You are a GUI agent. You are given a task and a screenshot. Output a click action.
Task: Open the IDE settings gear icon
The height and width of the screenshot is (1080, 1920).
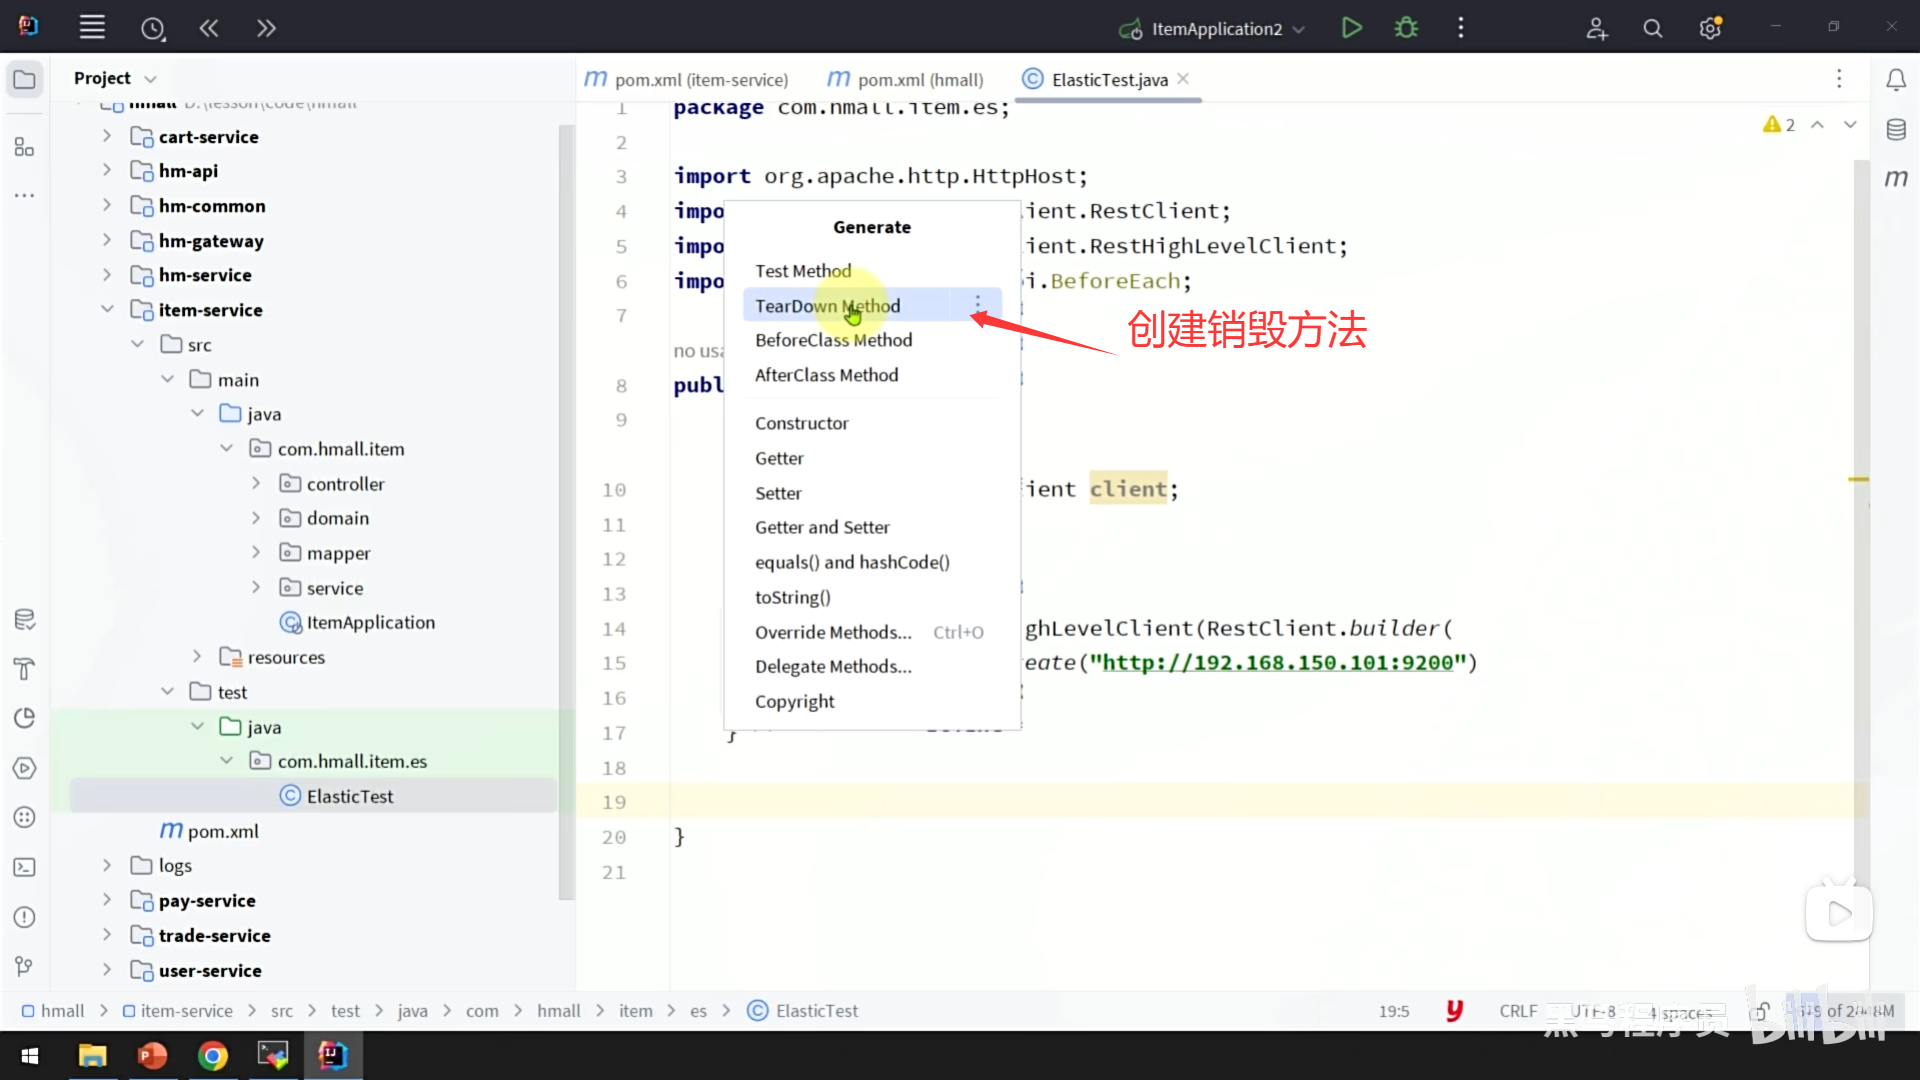click(x=1710, y=29)
